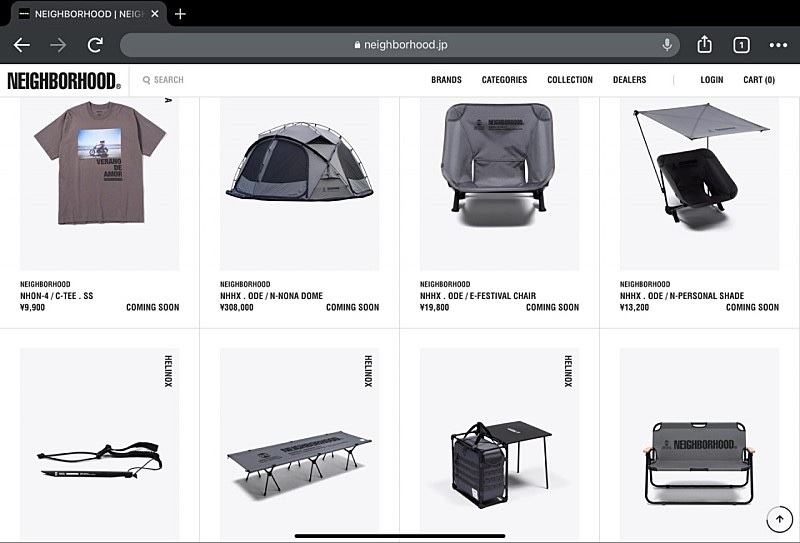This screenshot has width=800, height=543.
Task: Go back to the previous page
Action: (21, 45)
